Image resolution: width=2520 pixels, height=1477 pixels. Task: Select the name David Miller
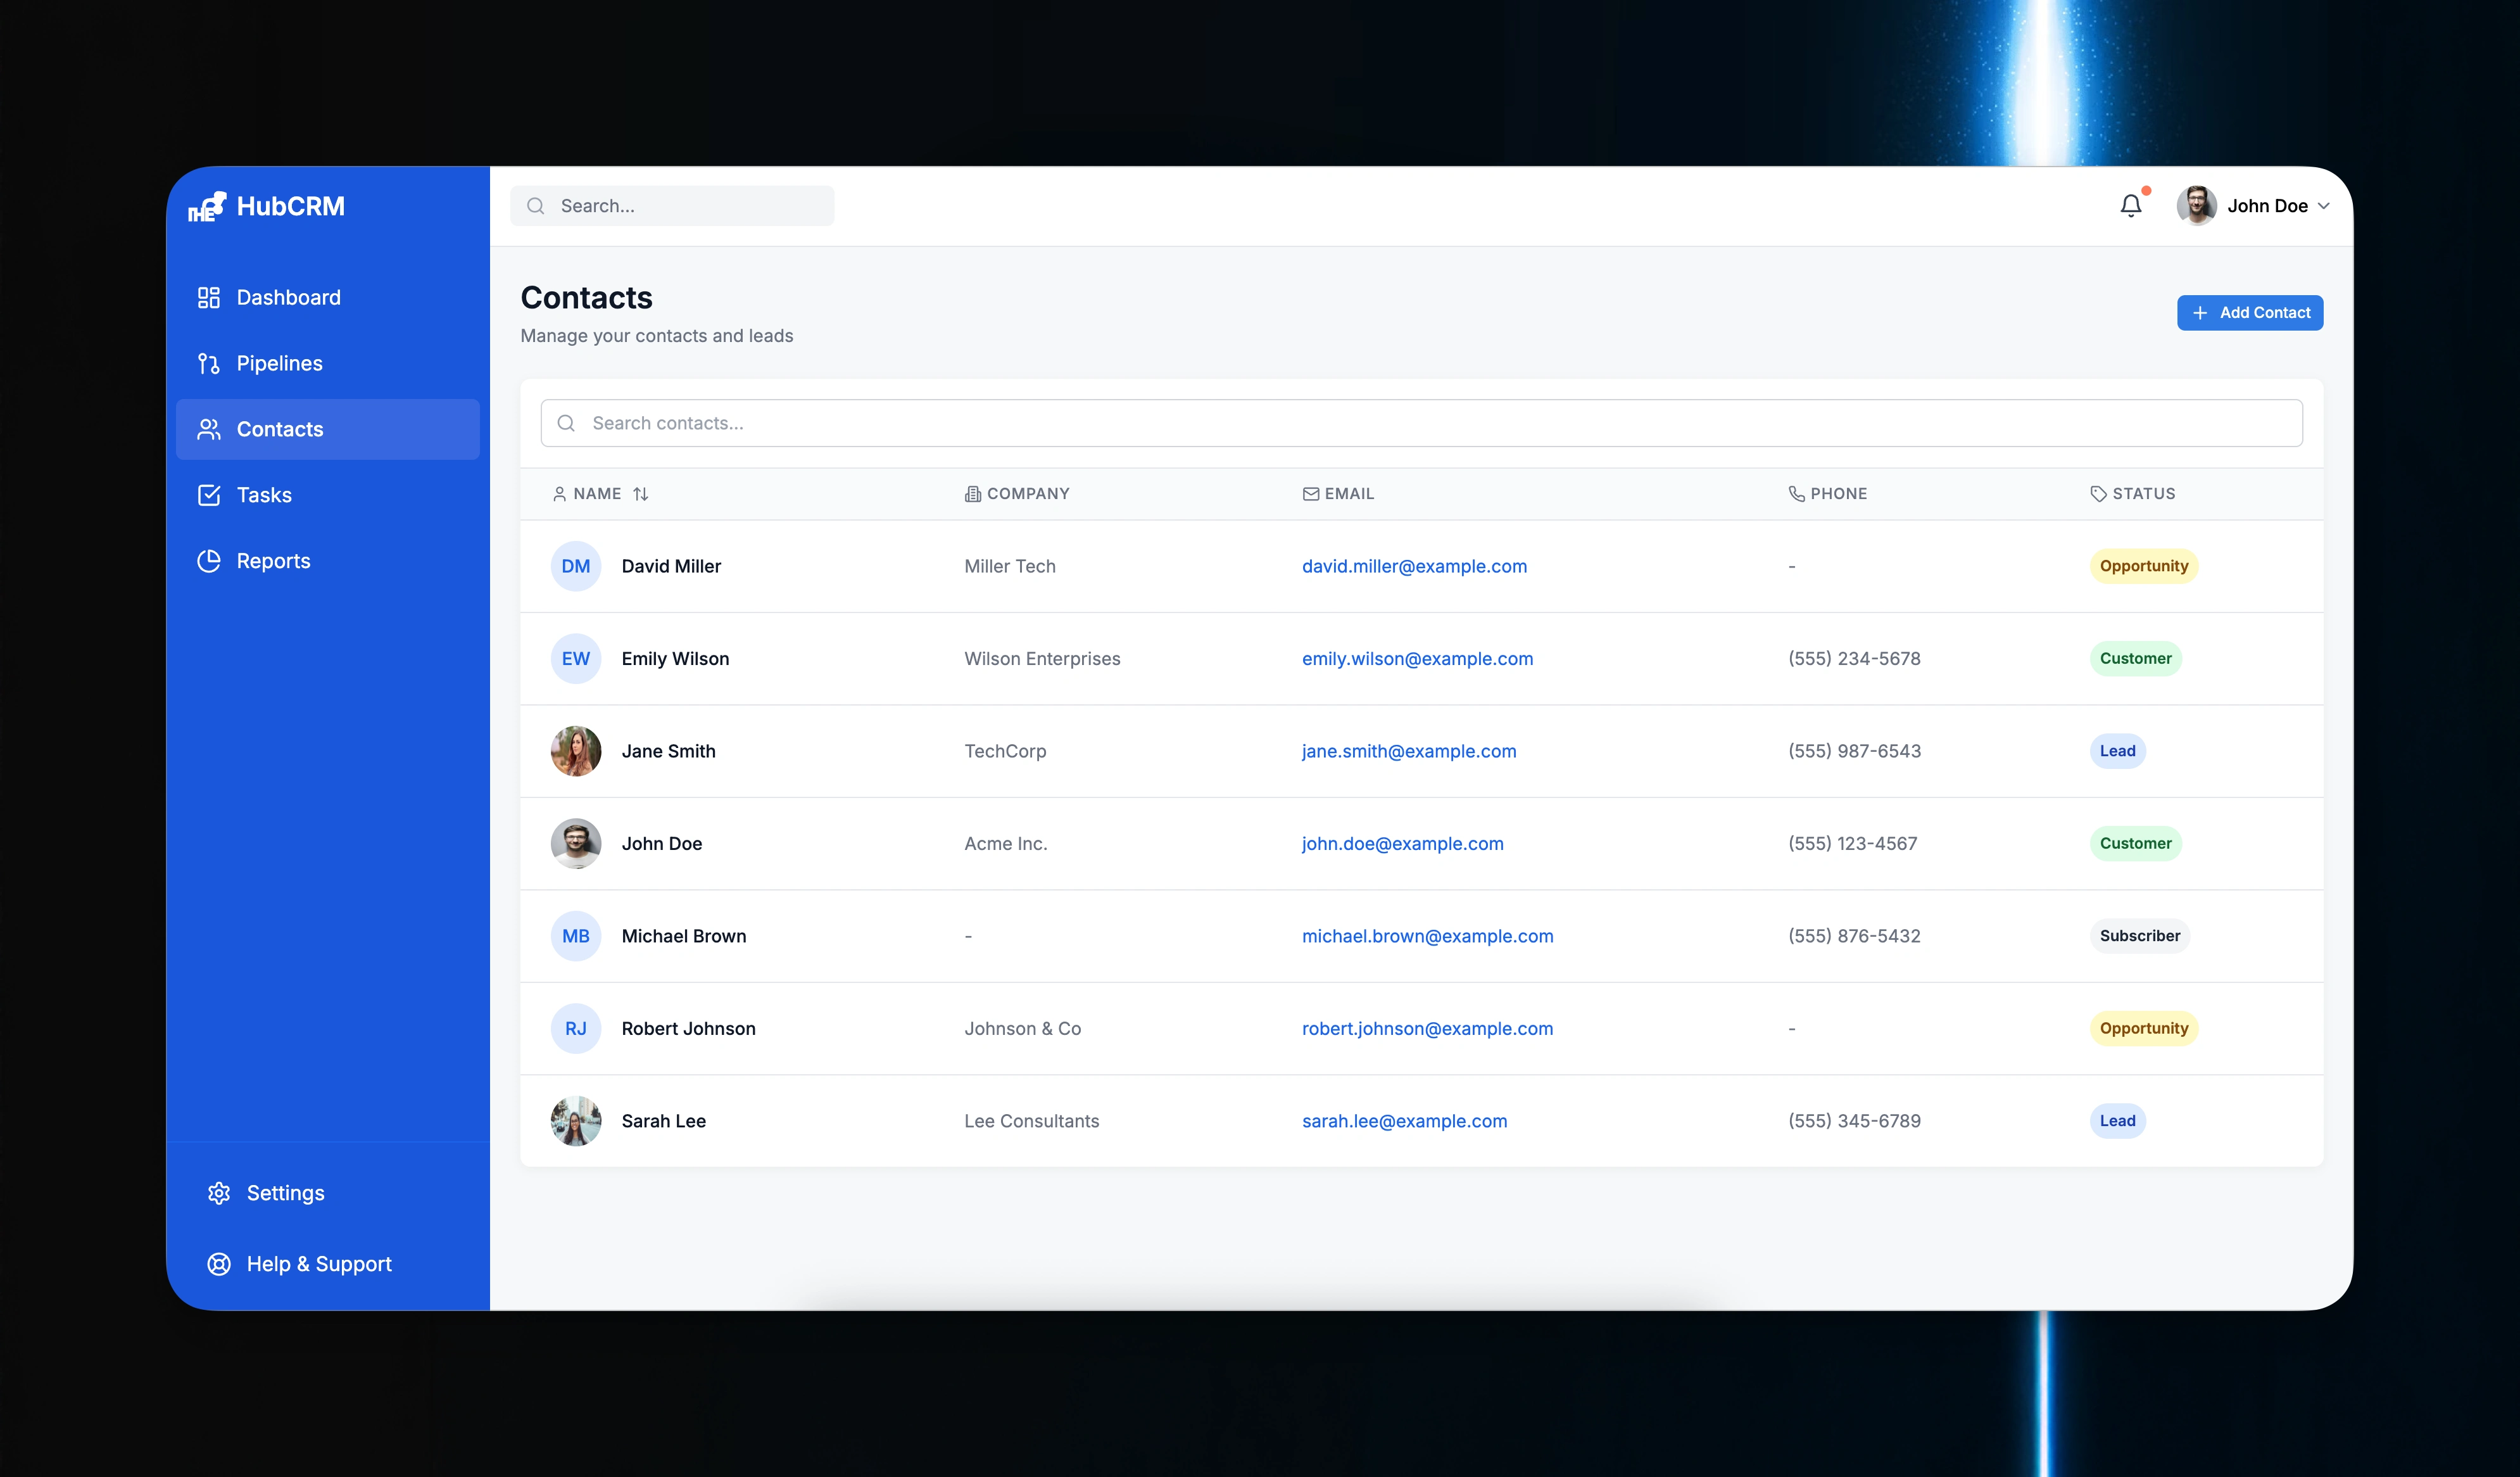pyautogui.click(x=671, y=566)
